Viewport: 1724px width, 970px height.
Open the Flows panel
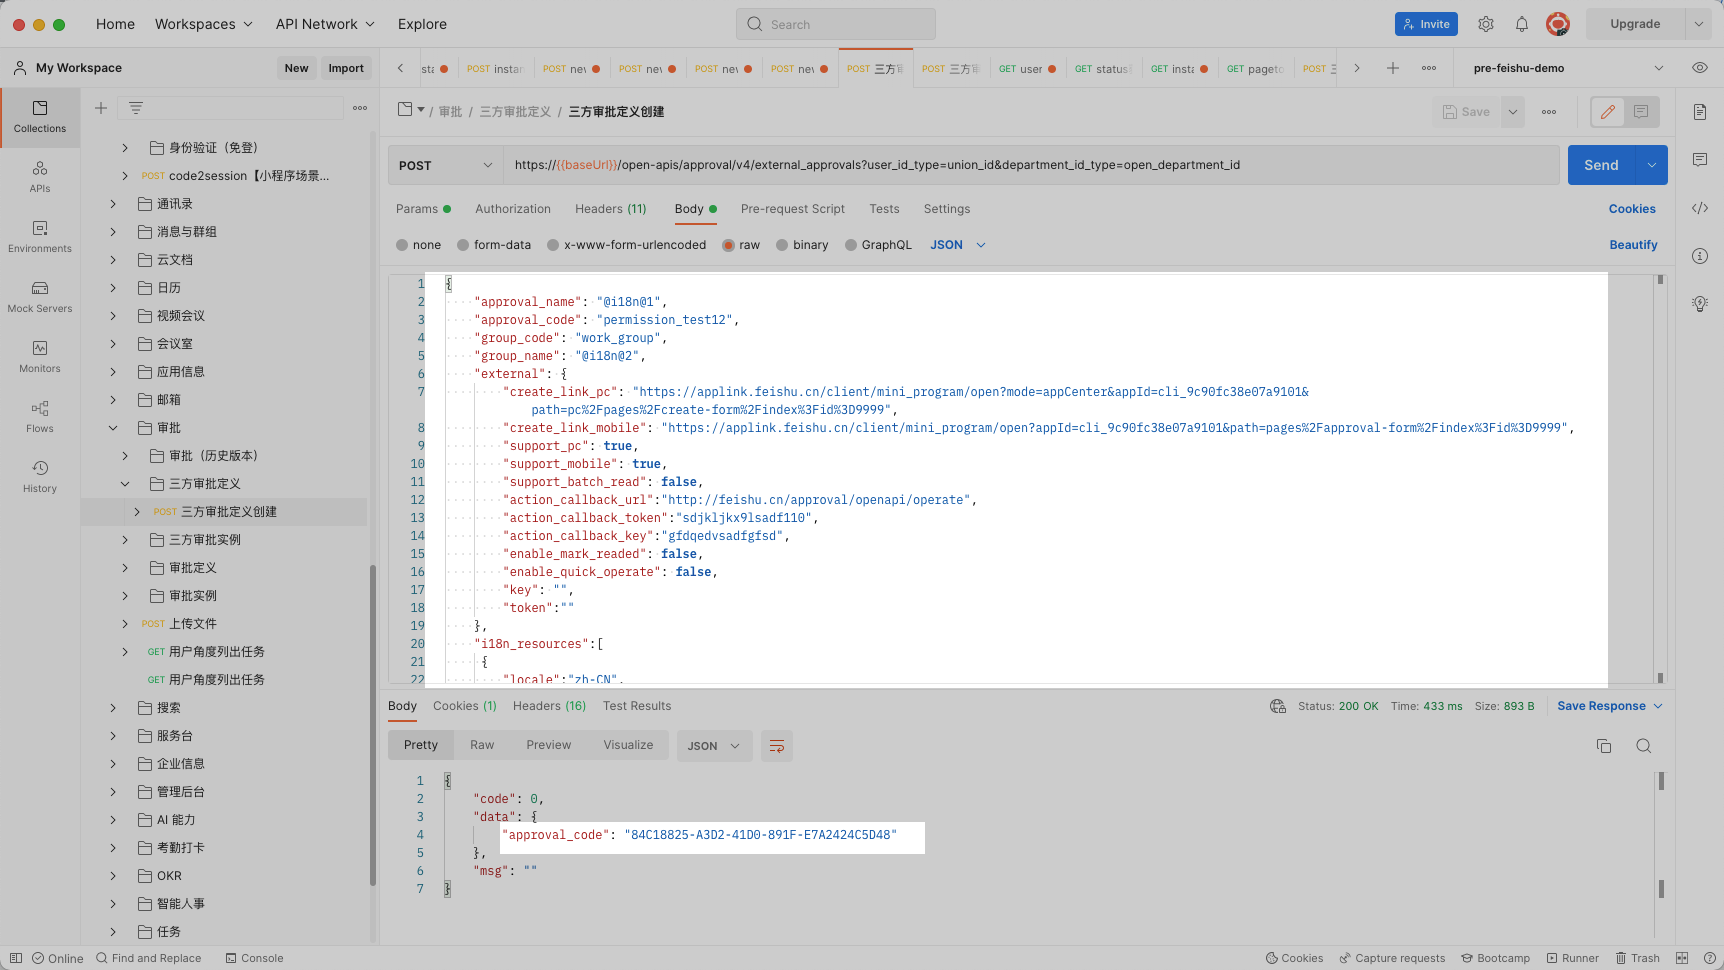tap(40, 417)
